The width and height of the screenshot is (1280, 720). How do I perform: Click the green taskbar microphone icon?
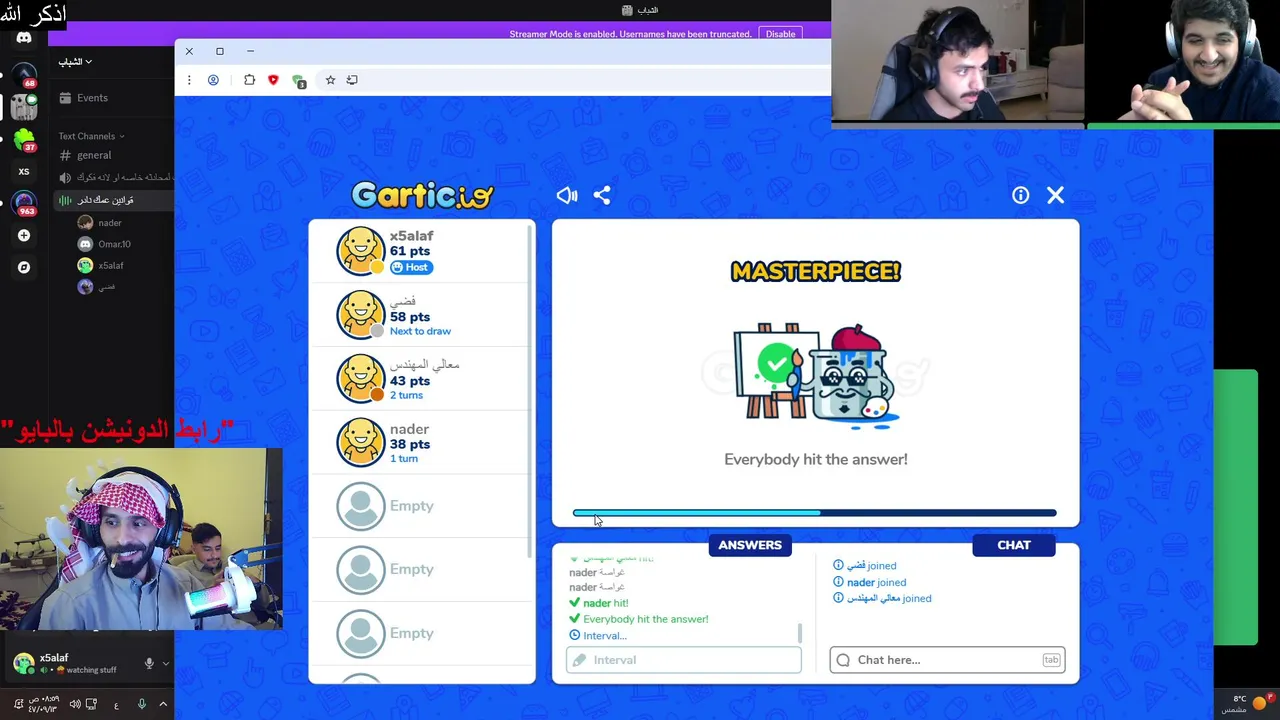click(141, 704)
